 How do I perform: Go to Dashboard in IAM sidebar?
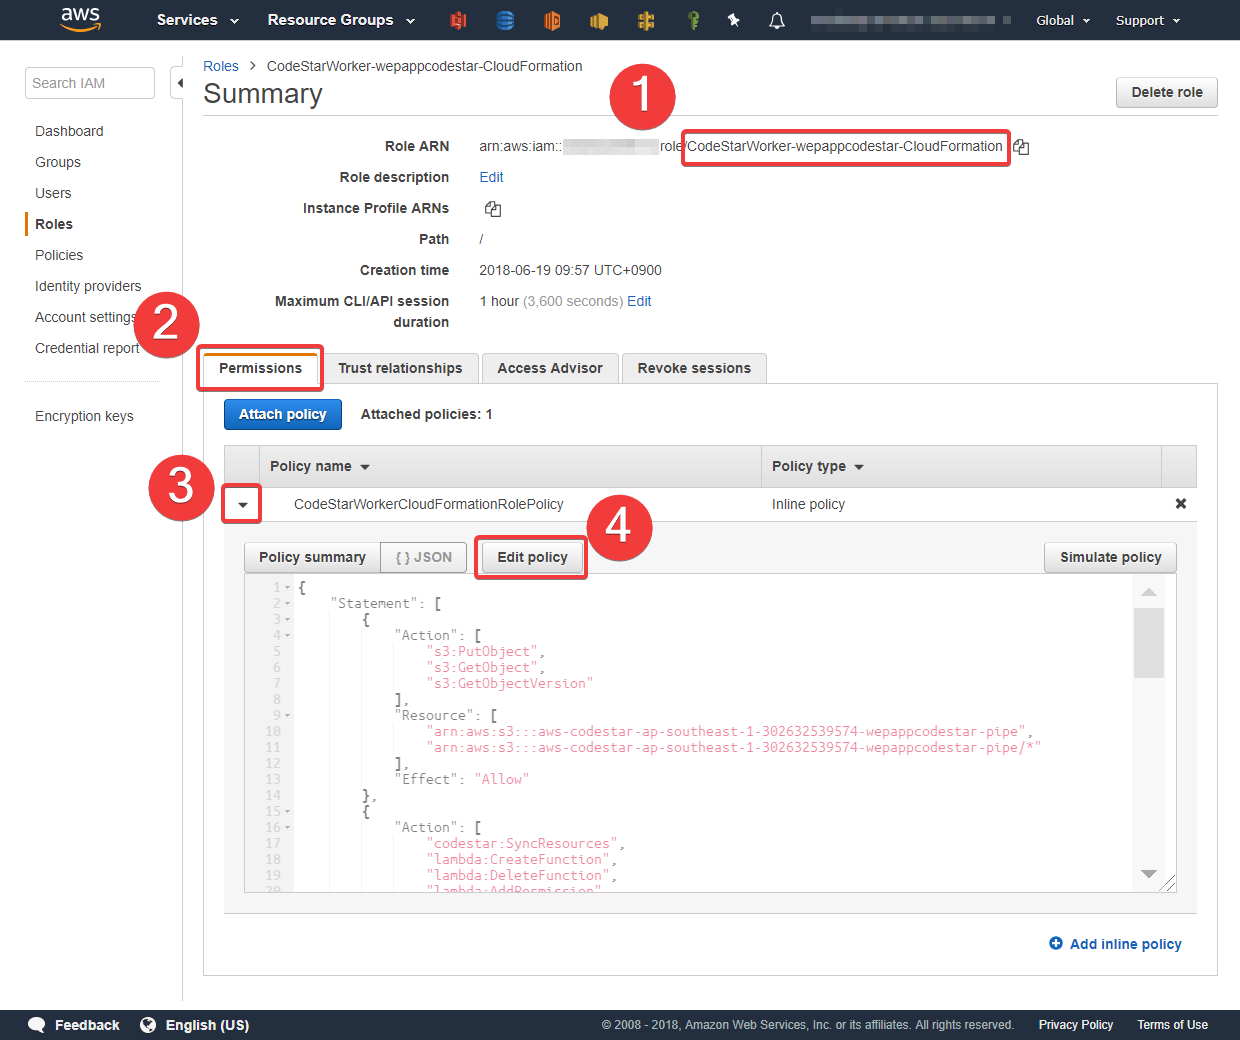[x=69, y=131]
